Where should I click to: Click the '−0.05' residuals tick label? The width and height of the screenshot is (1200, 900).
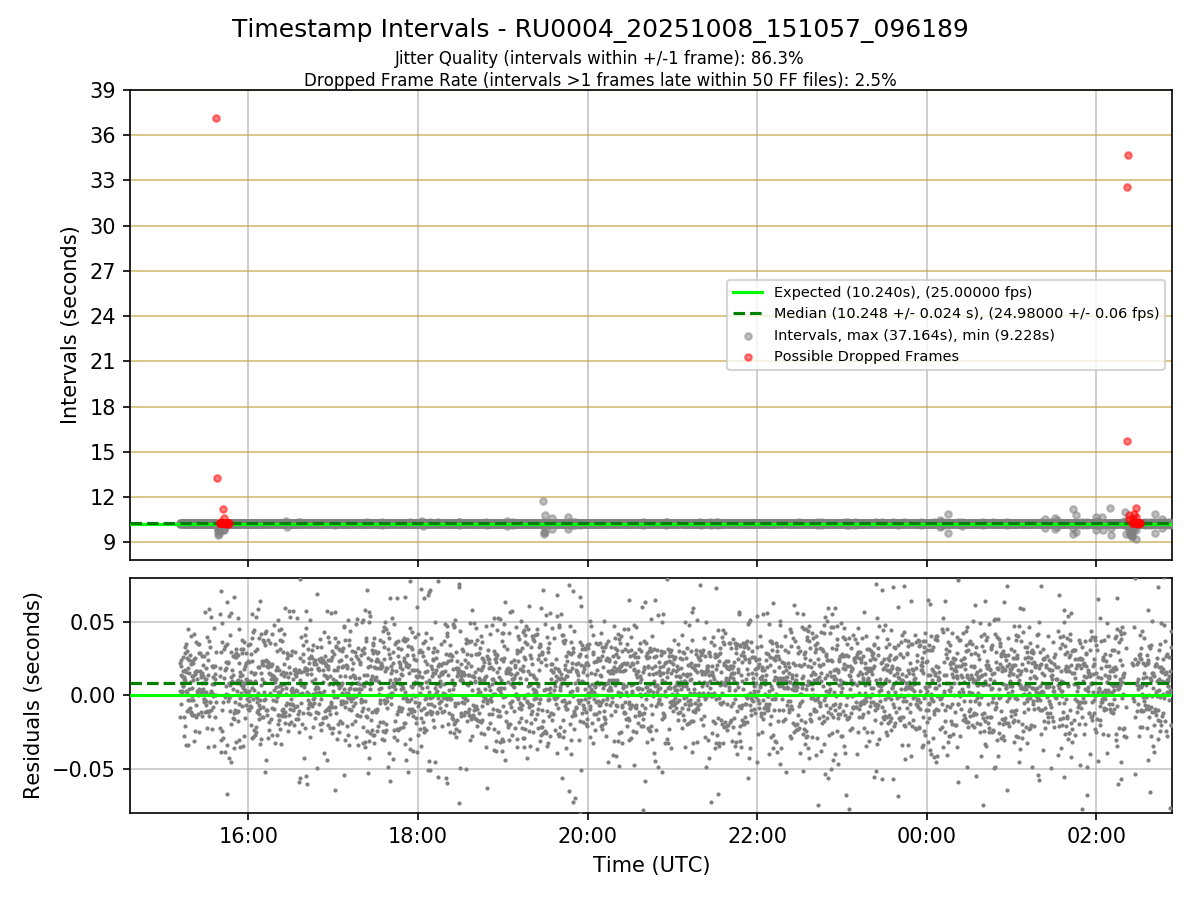click(x=86, y=769)
